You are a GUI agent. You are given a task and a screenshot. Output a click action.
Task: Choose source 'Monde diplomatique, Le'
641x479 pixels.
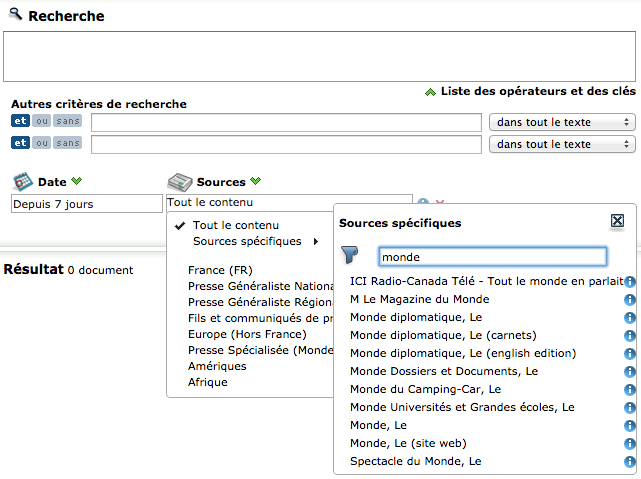[x=416, y=317]
